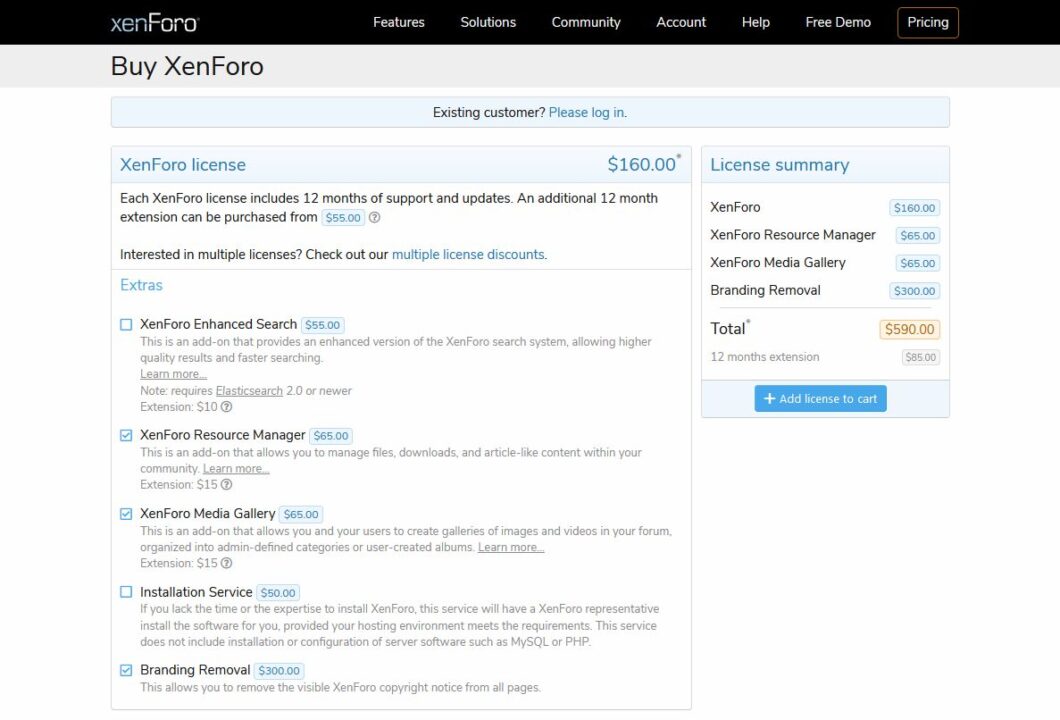
Task: Click the $55.00 badge beside XenForo Enhanced Search
Action: (322, 325)
